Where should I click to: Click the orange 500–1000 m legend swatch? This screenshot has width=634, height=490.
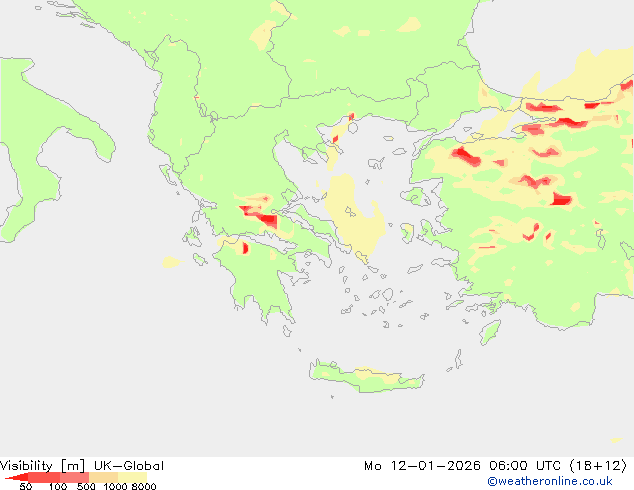point(104,477)
